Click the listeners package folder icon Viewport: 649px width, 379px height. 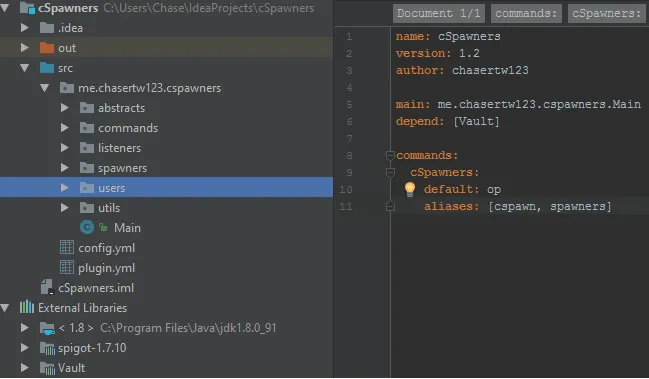87,147
